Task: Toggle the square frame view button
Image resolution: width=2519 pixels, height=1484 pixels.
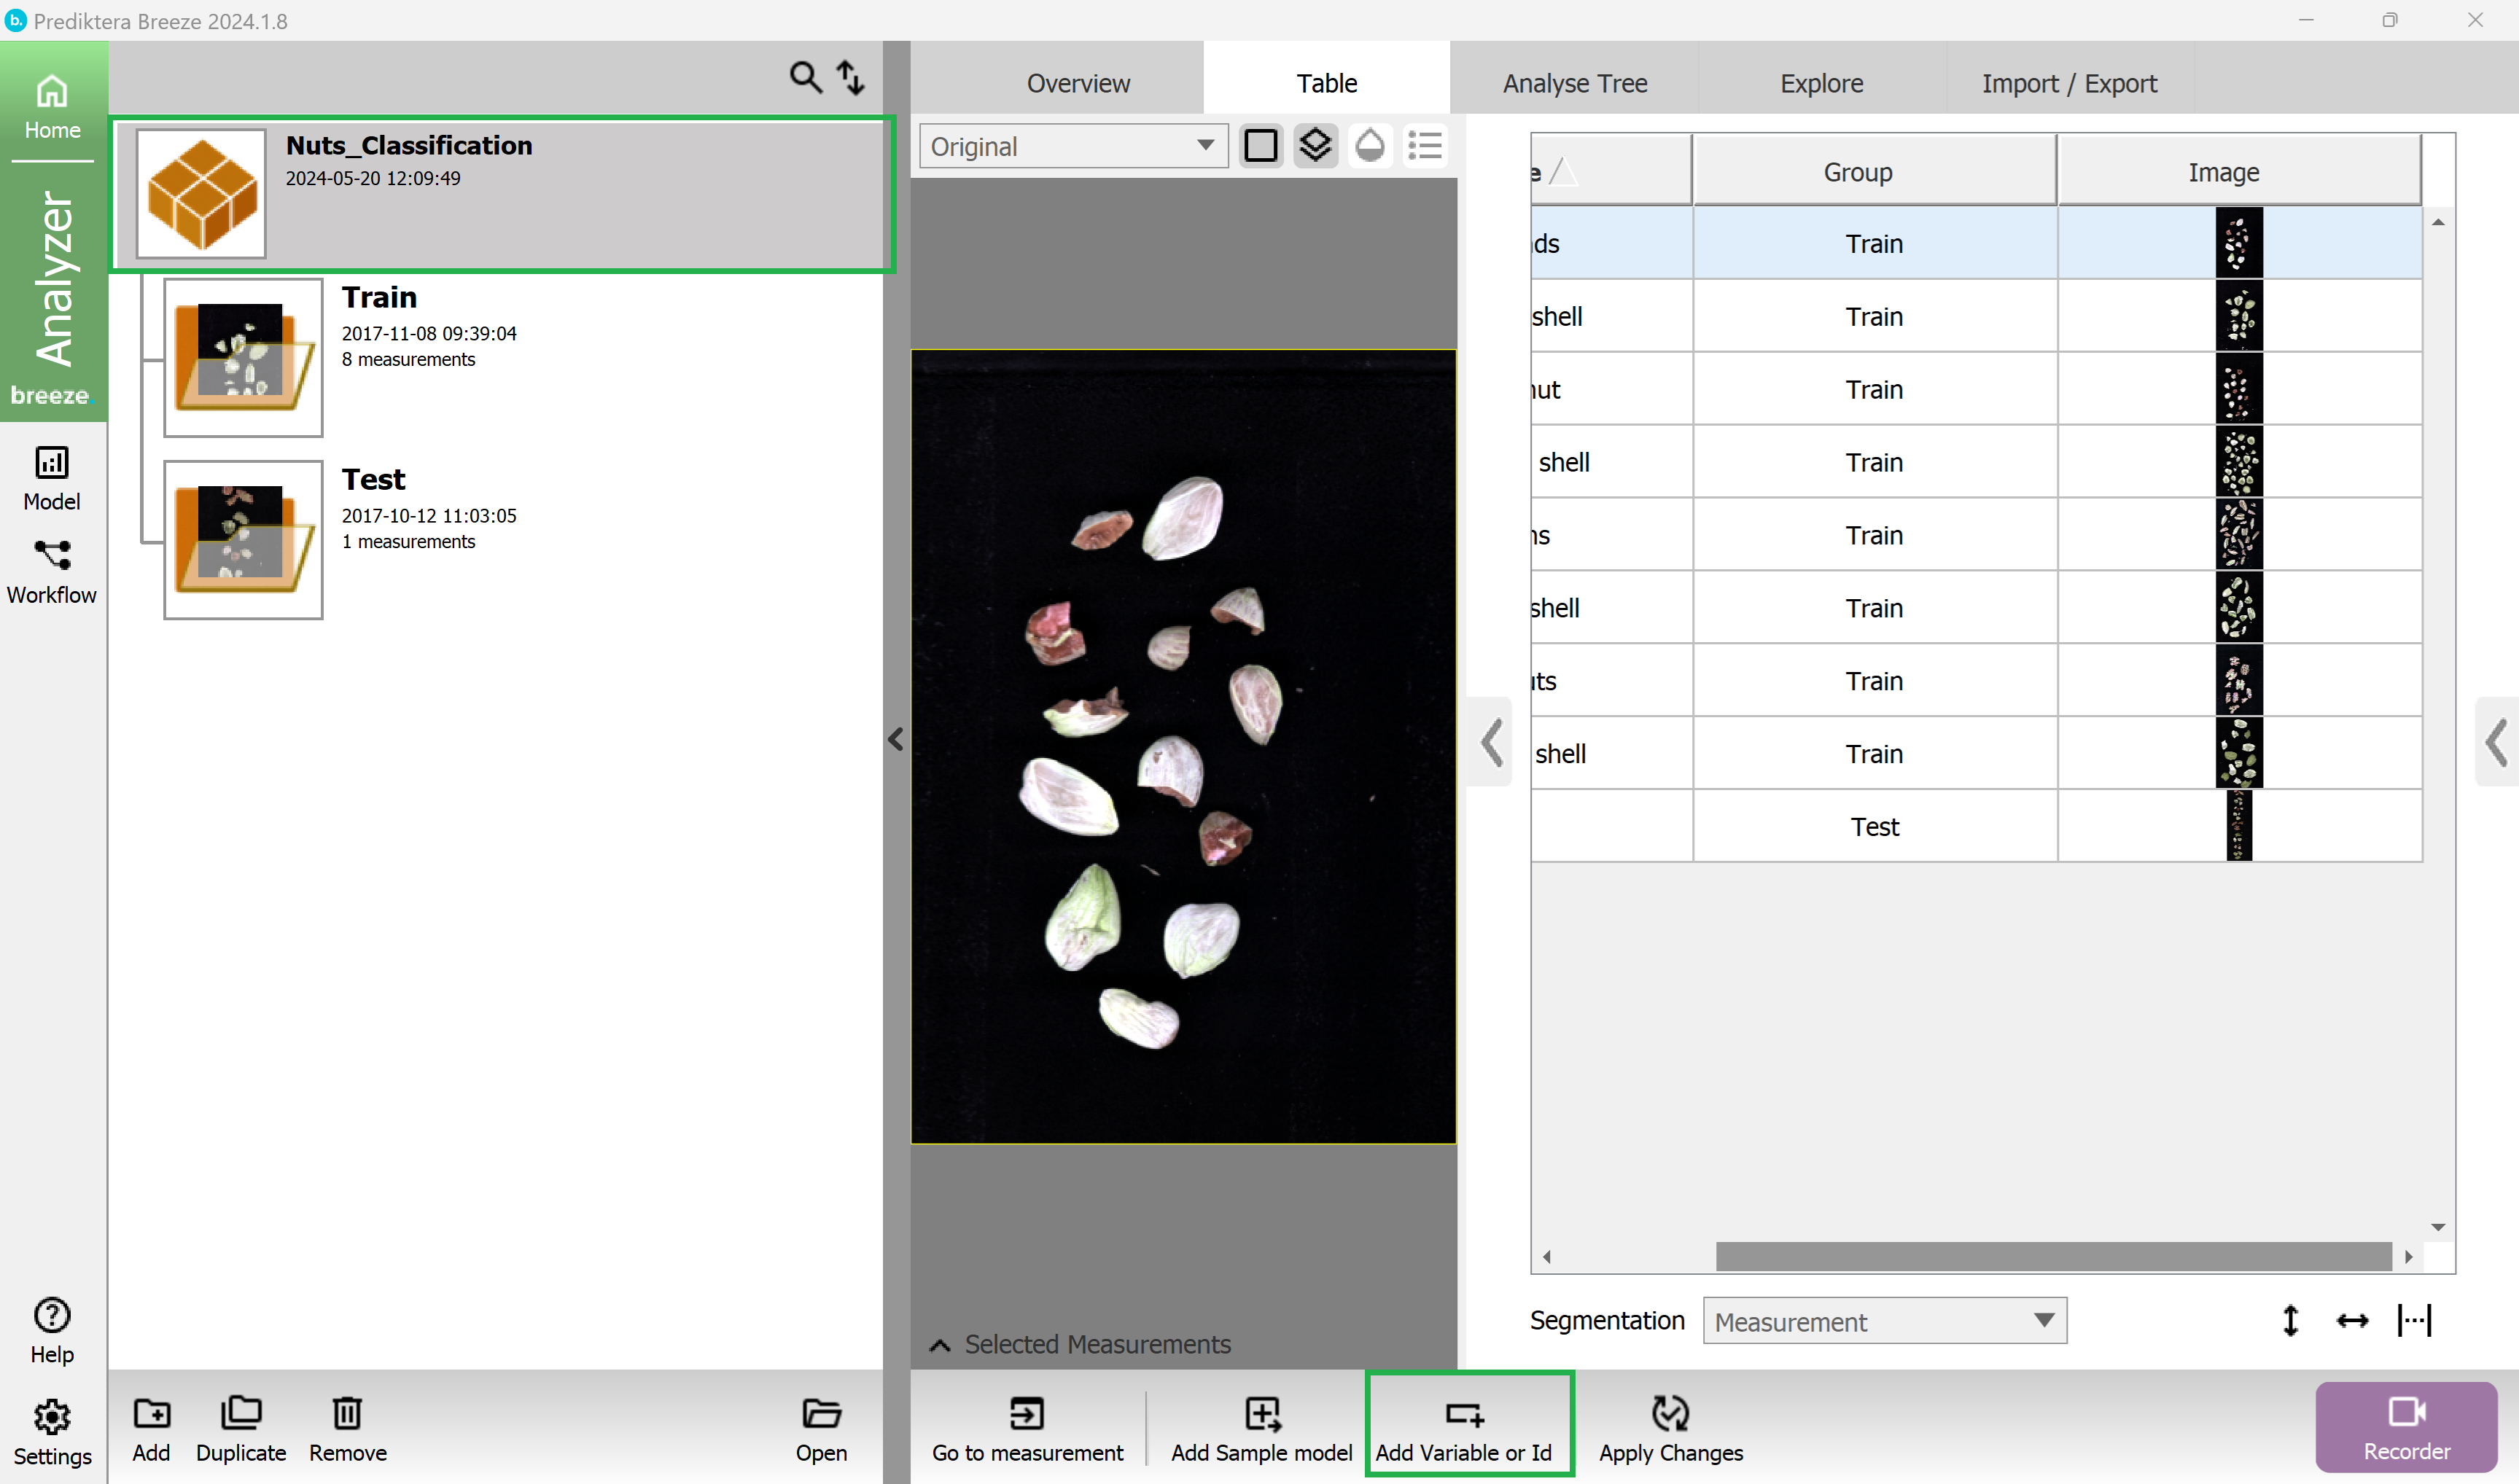Action: coord(1261,146)
